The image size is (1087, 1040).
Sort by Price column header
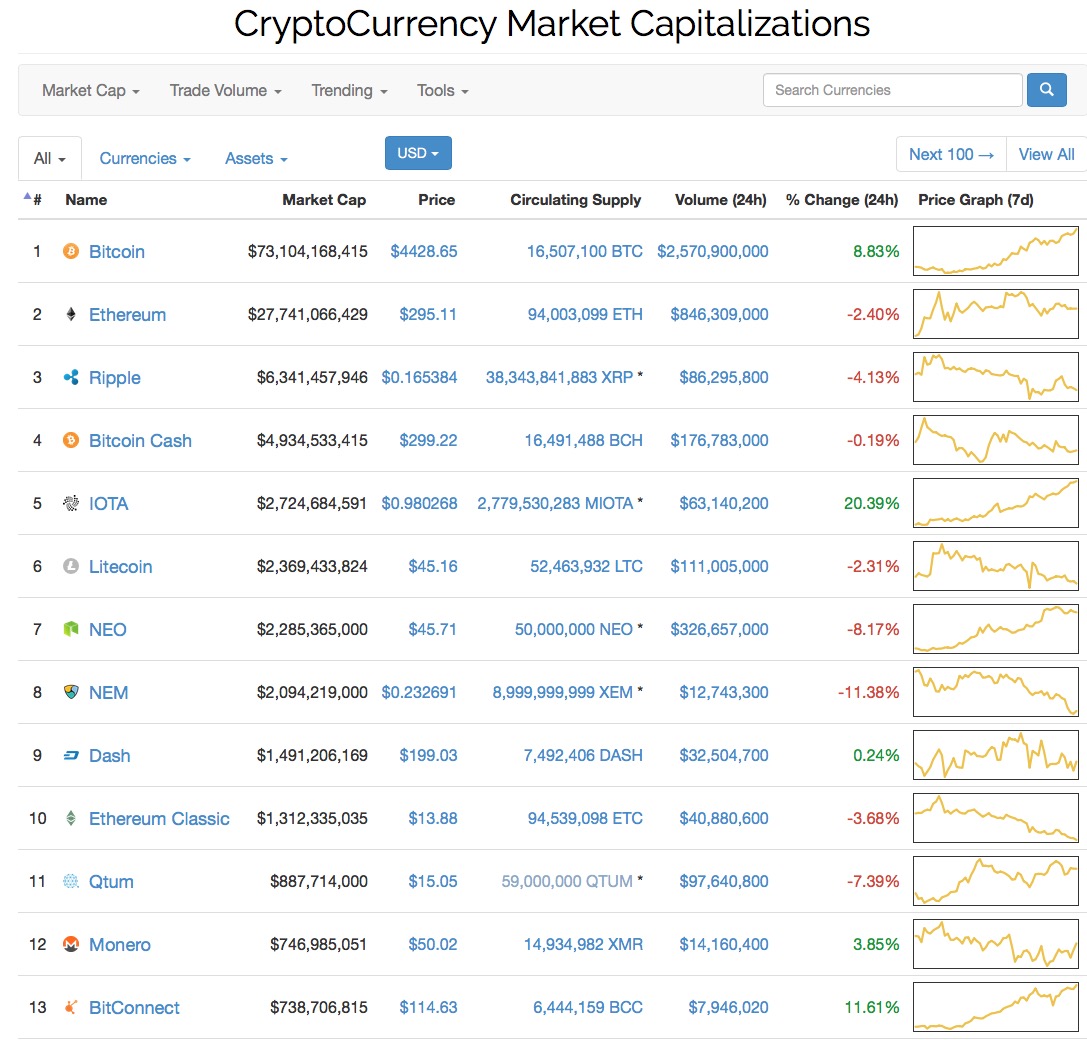coord(436,200)
